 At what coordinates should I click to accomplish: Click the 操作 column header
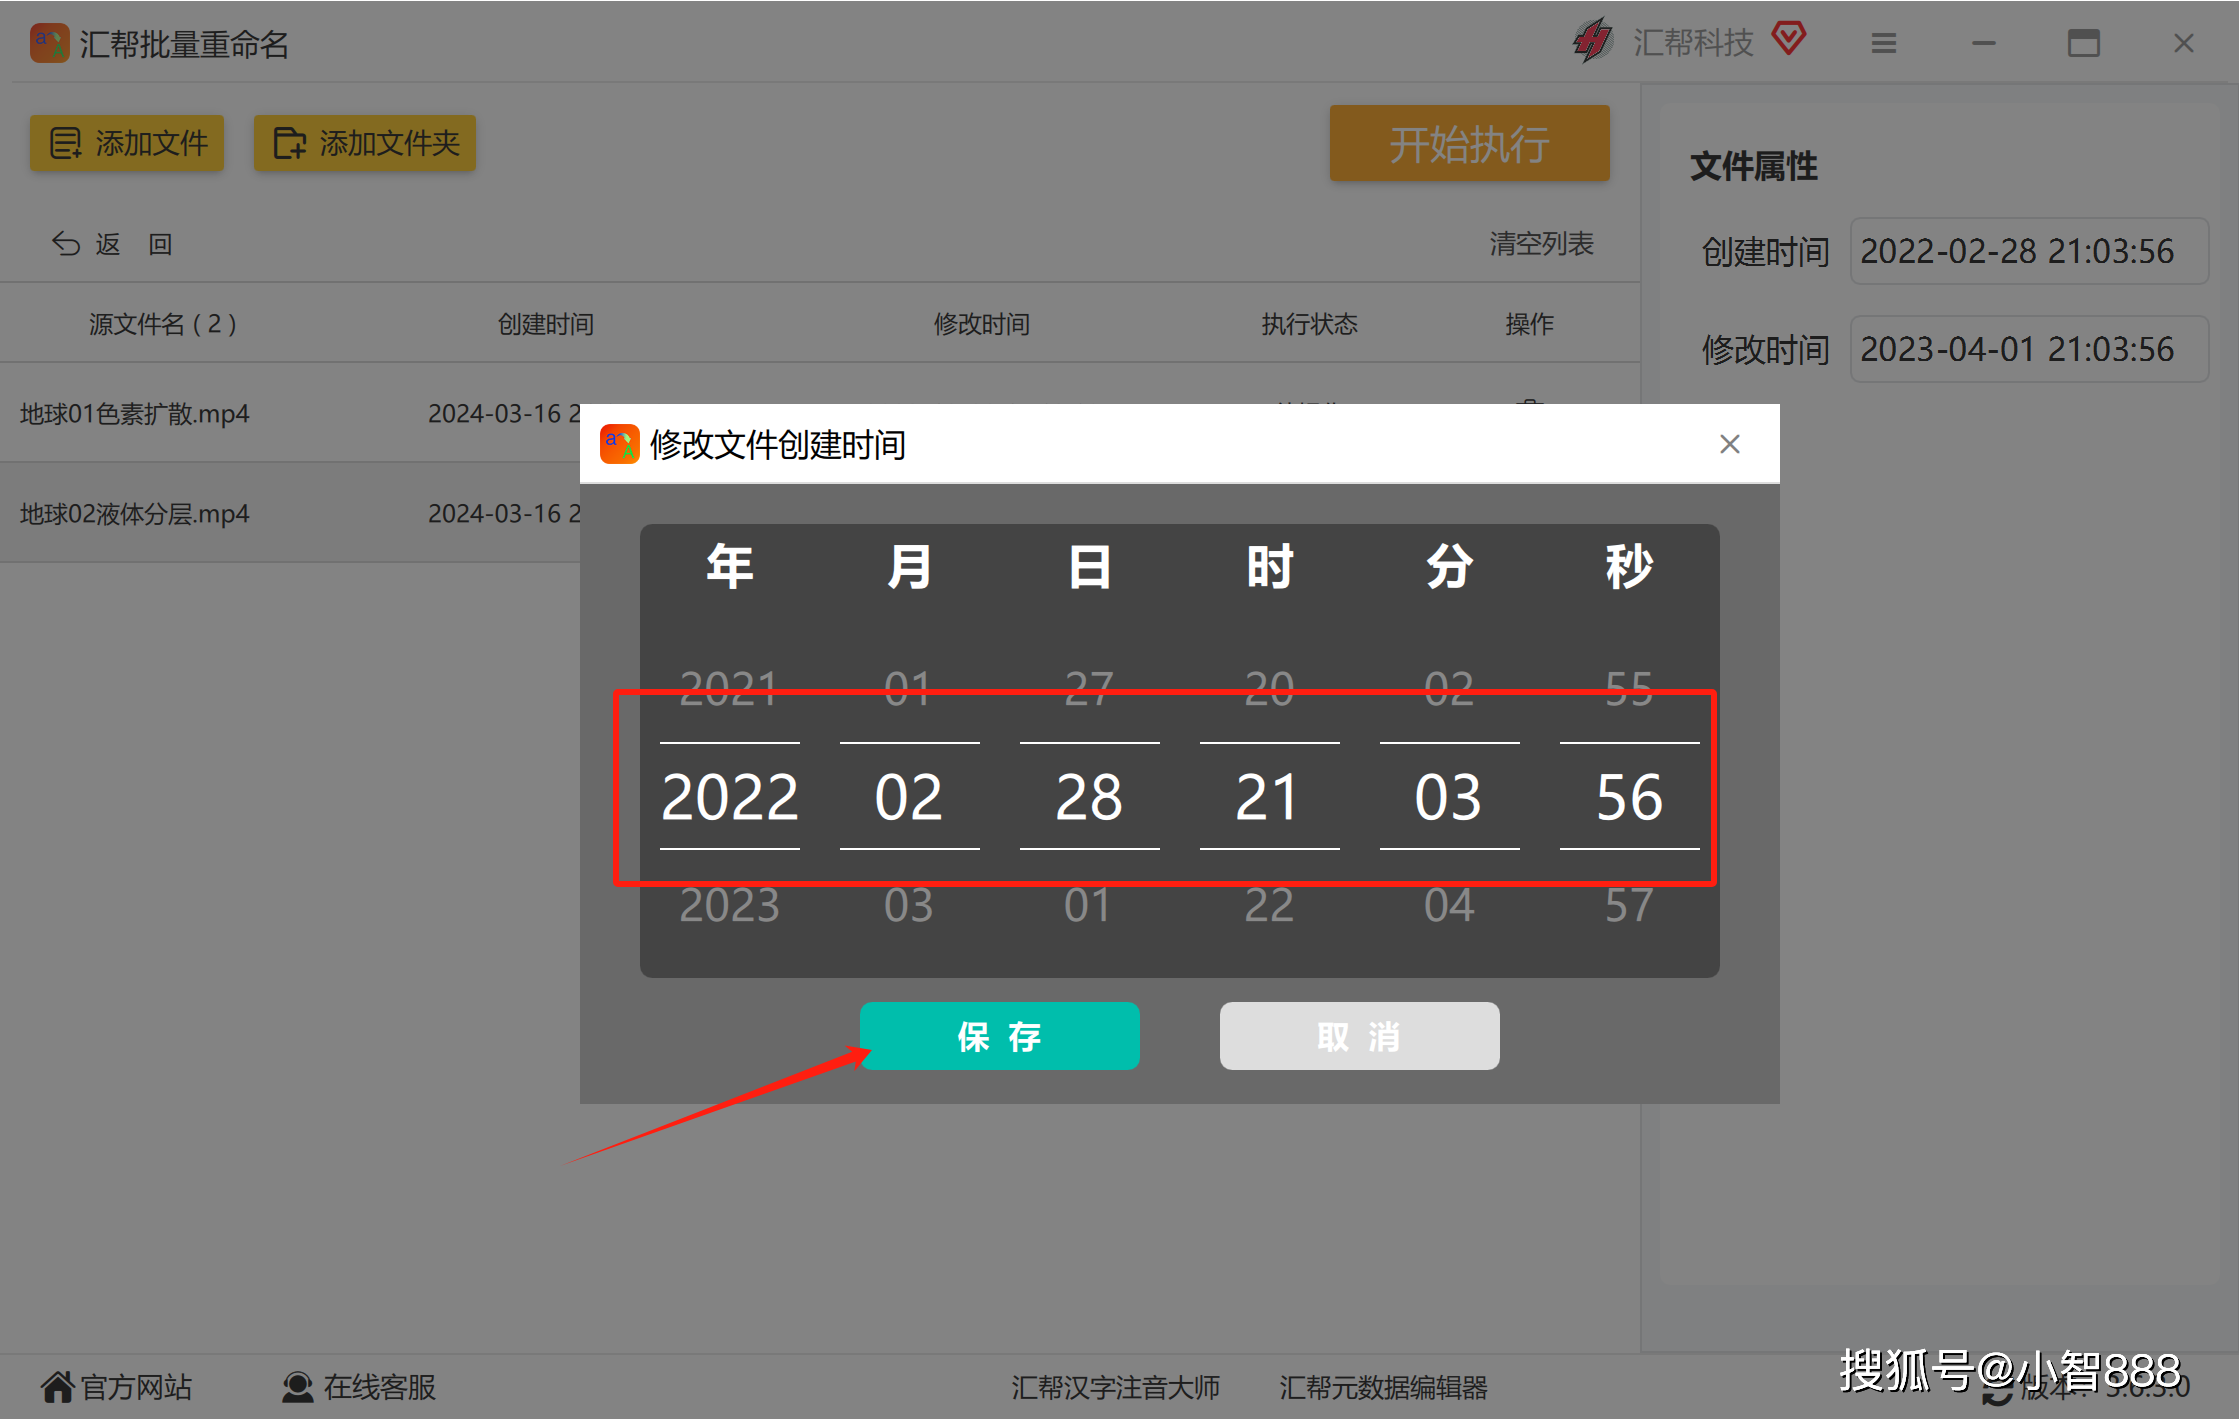point(1530,324)
